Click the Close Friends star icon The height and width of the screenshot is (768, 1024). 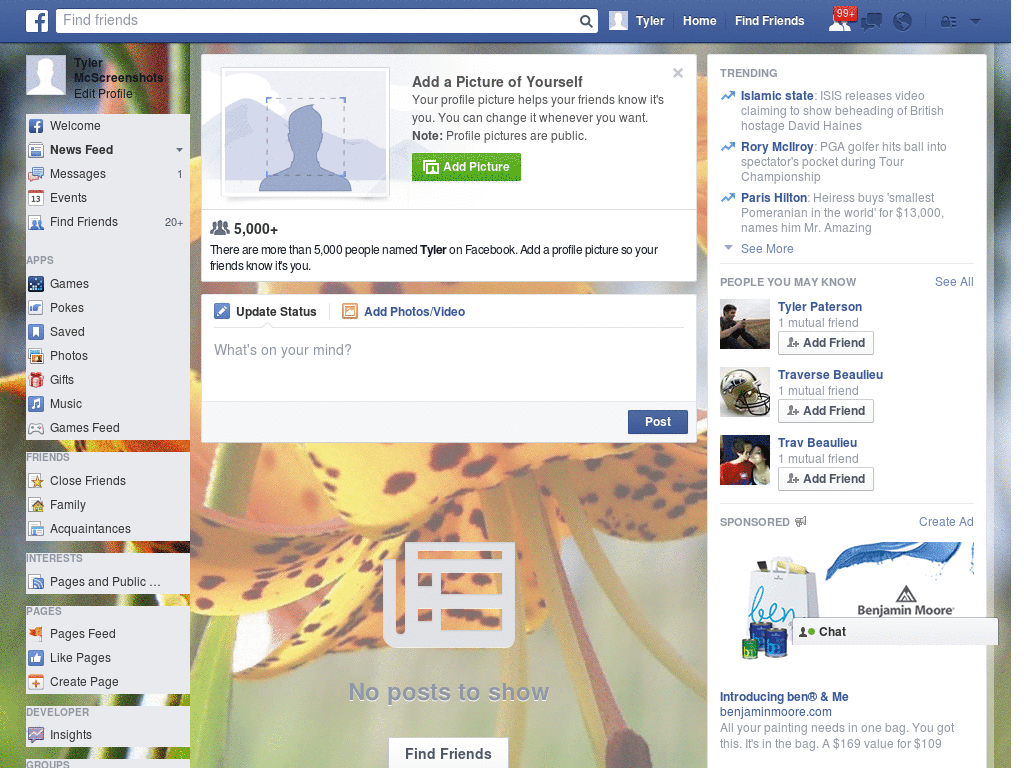[36, 481]
